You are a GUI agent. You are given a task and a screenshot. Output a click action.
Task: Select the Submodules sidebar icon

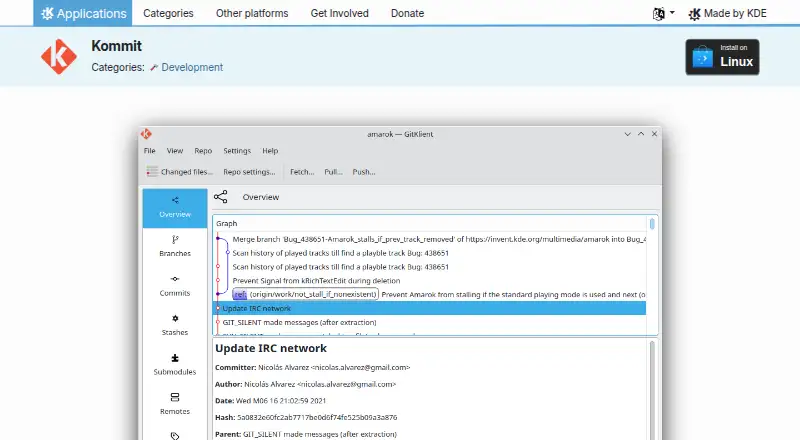(x=175, y=365)
